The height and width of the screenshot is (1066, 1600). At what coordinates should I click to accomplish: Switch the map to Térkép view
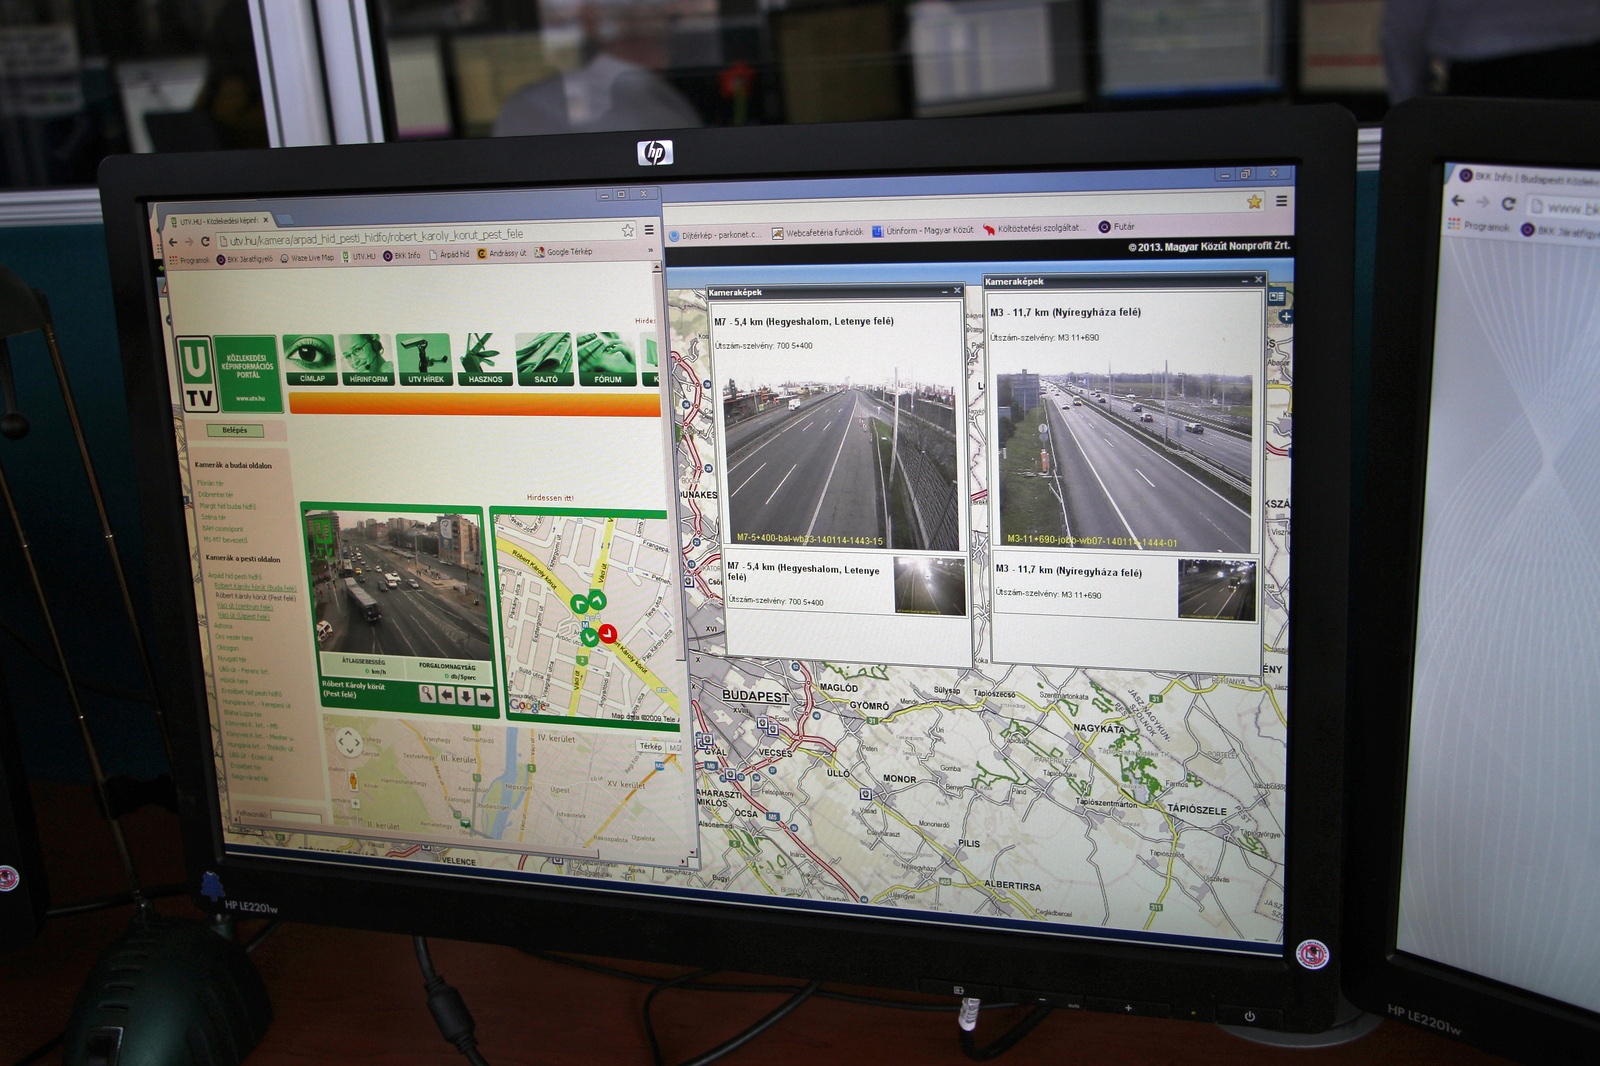[650, 747]
